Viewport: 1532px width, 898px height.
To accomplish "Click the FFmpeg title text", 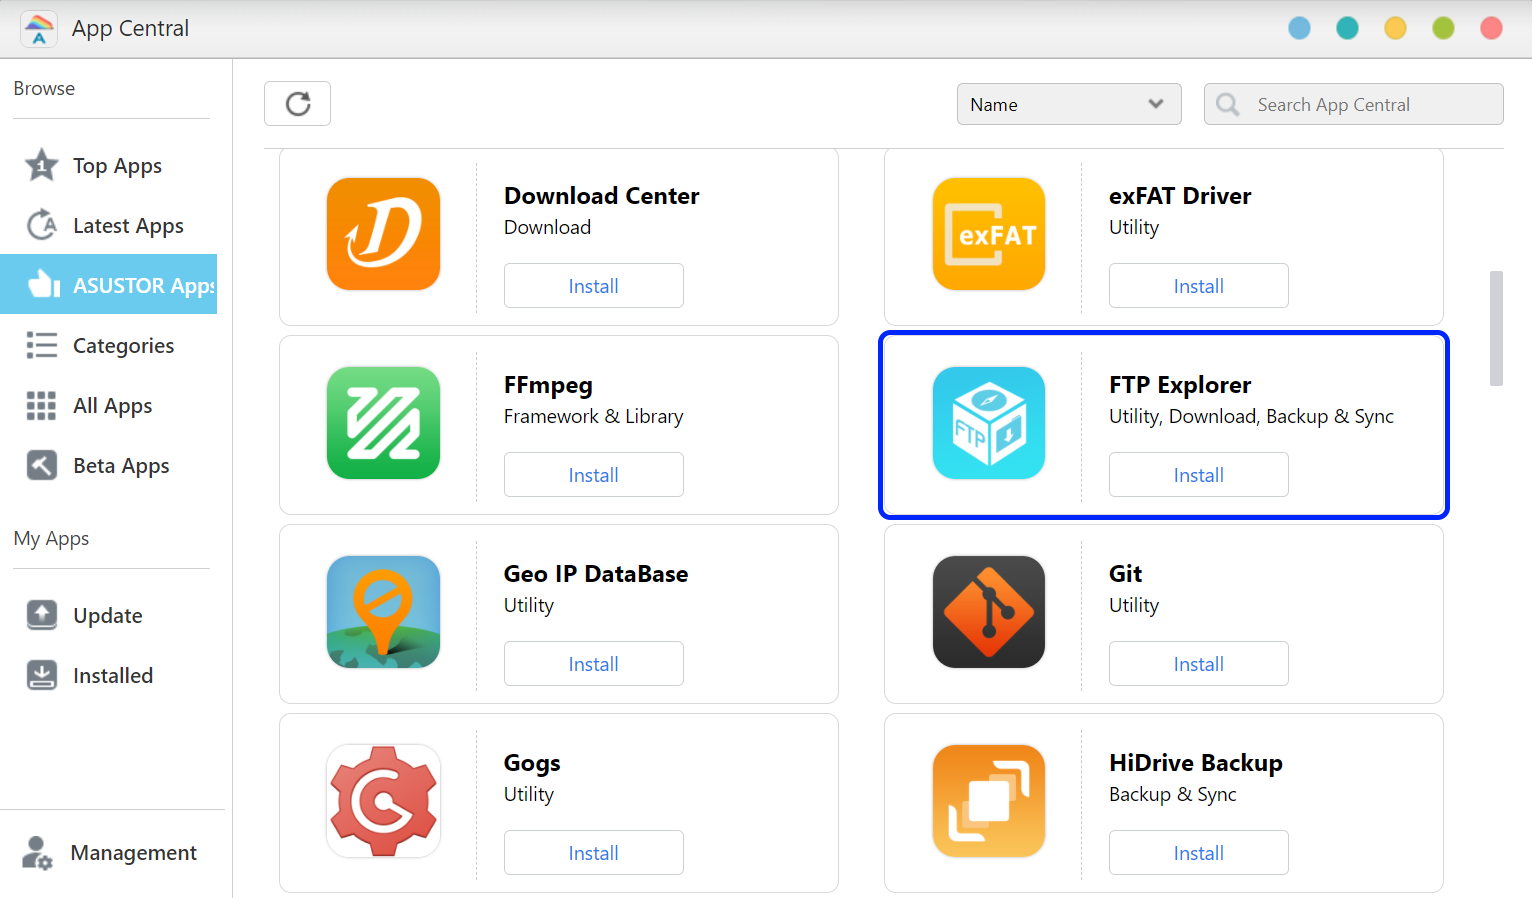I will tap(548, 385).
